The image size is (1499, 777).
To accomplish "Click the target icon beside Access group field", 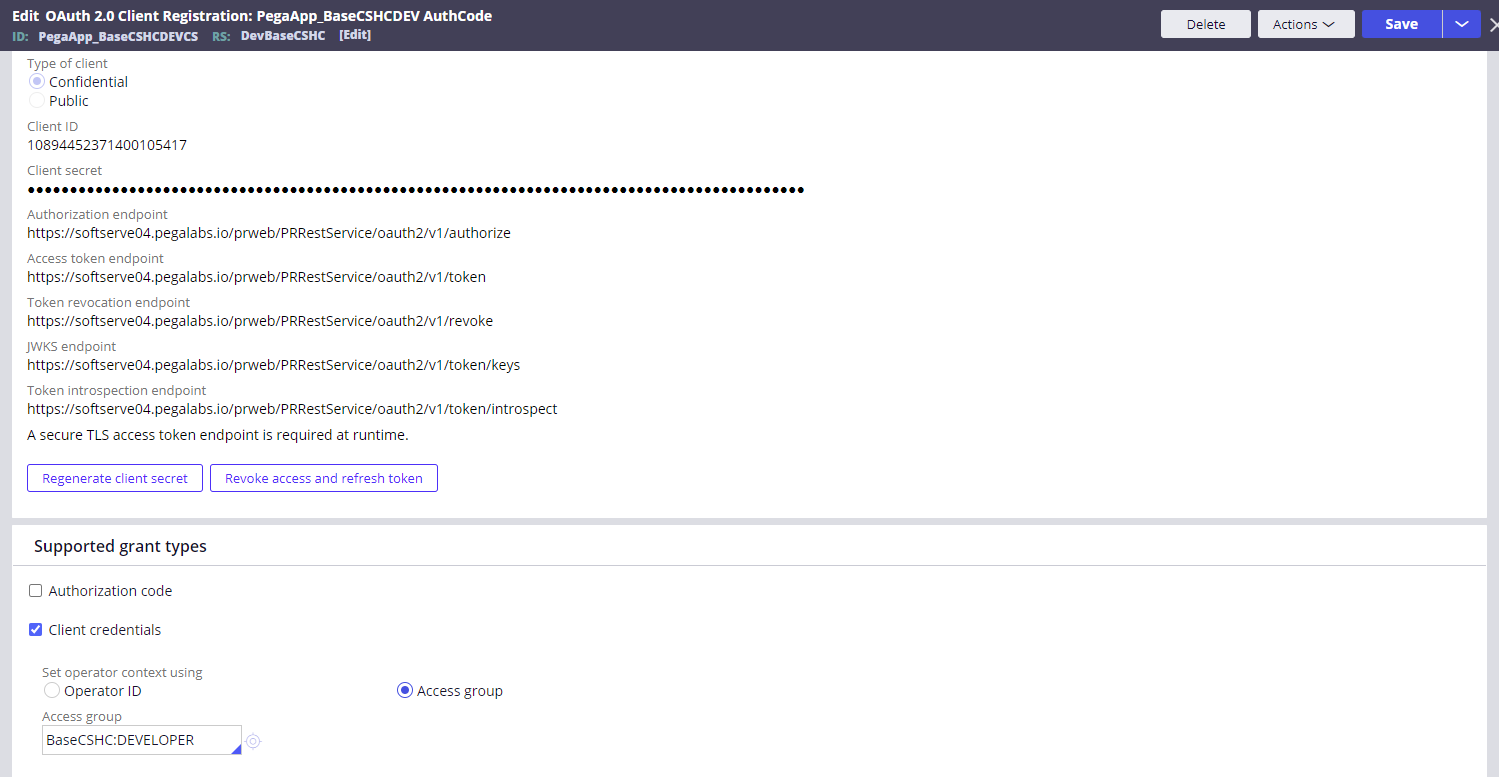I will pyautogui.click(x=253, y=741).
